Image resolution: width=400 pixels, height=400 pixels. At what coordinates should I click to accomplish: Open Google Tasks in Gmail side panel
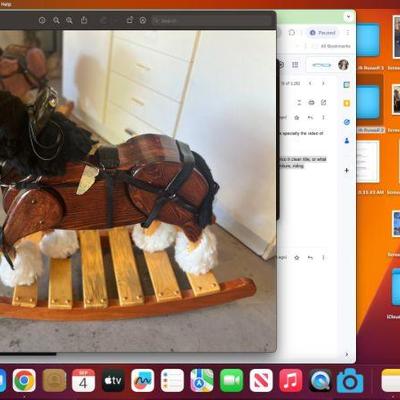[346, 122]
